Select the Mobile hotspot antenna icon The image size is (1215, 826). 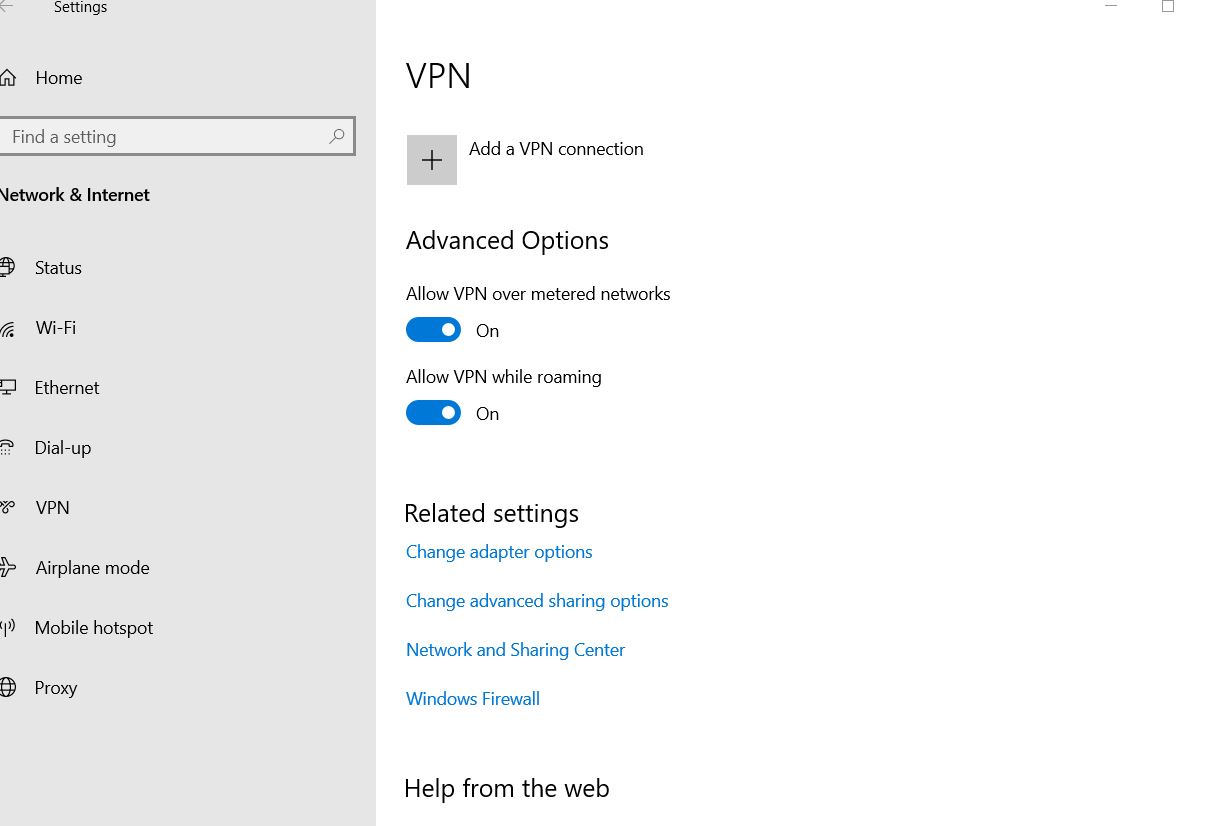click(7, 628)
